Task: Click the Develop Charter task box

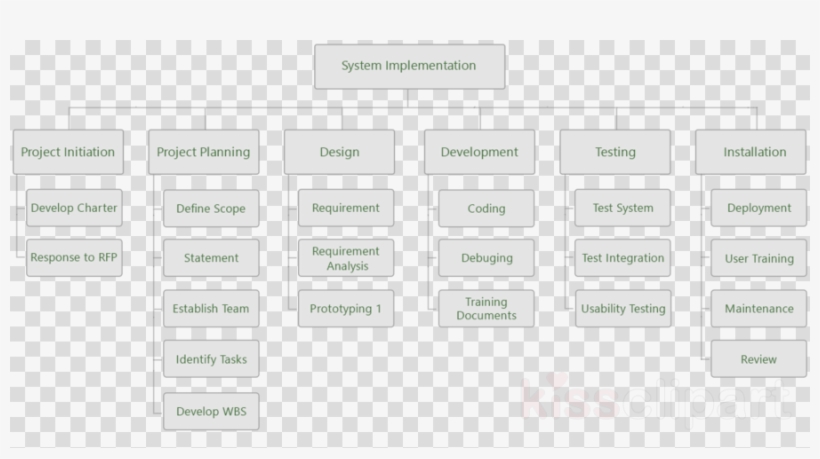Action: click(74, 208)
